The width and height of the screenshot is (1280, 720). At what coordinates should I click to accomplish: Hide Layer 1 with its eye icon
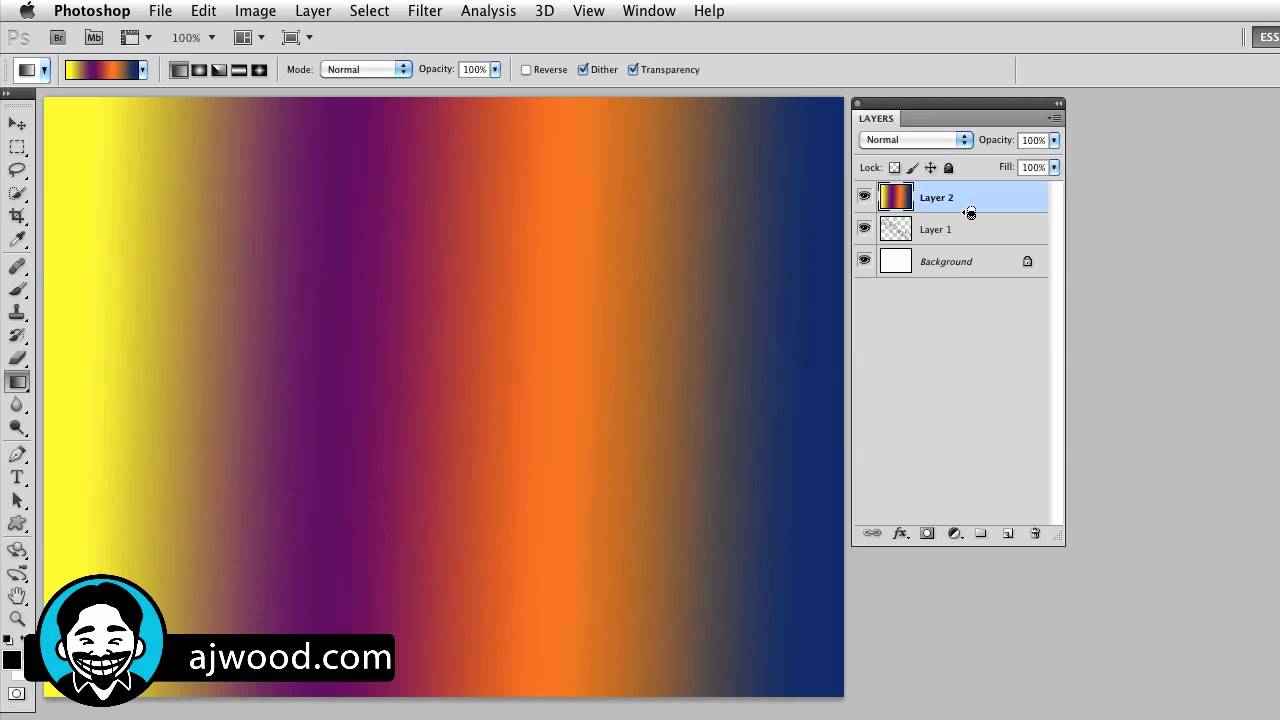(864, 229)
